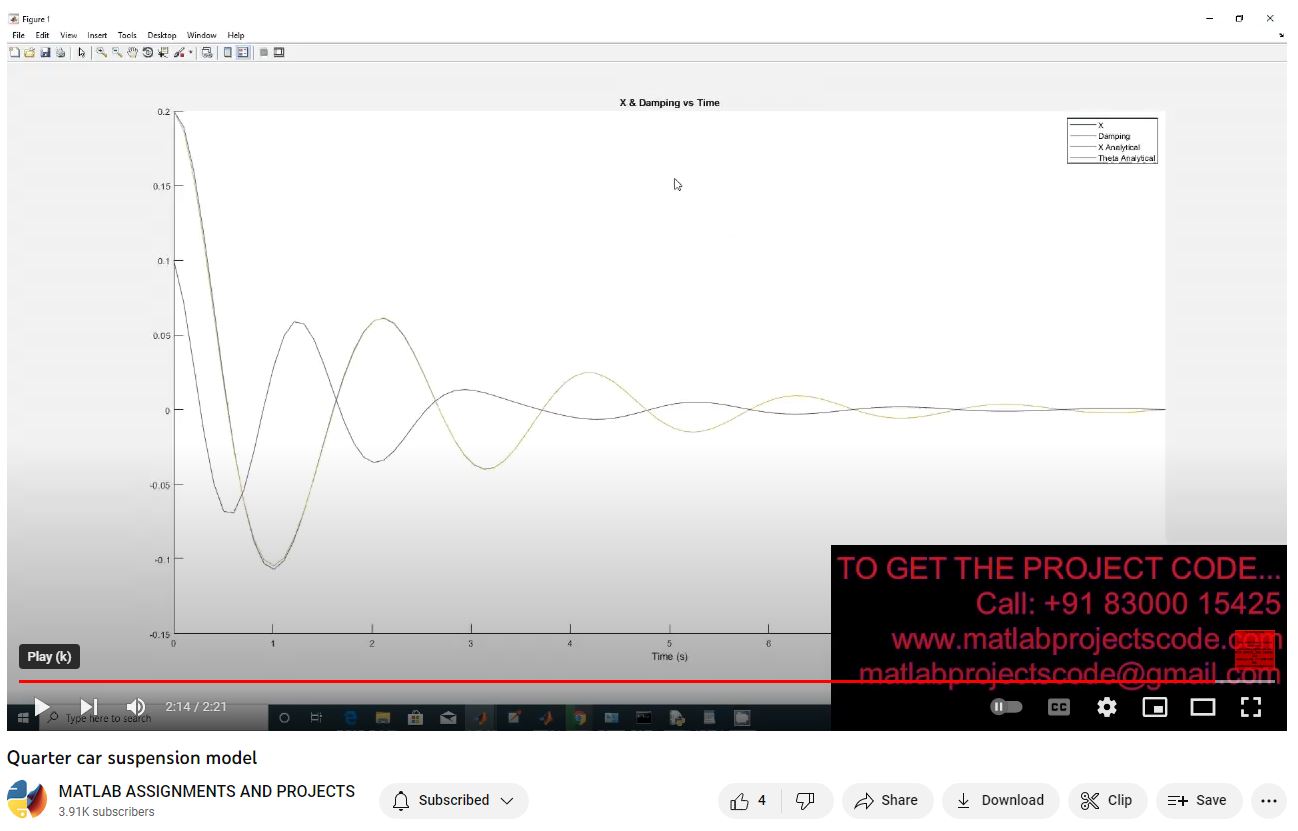Open the File menu in Figure 1

pyautogui.click(x=18, y=35)
